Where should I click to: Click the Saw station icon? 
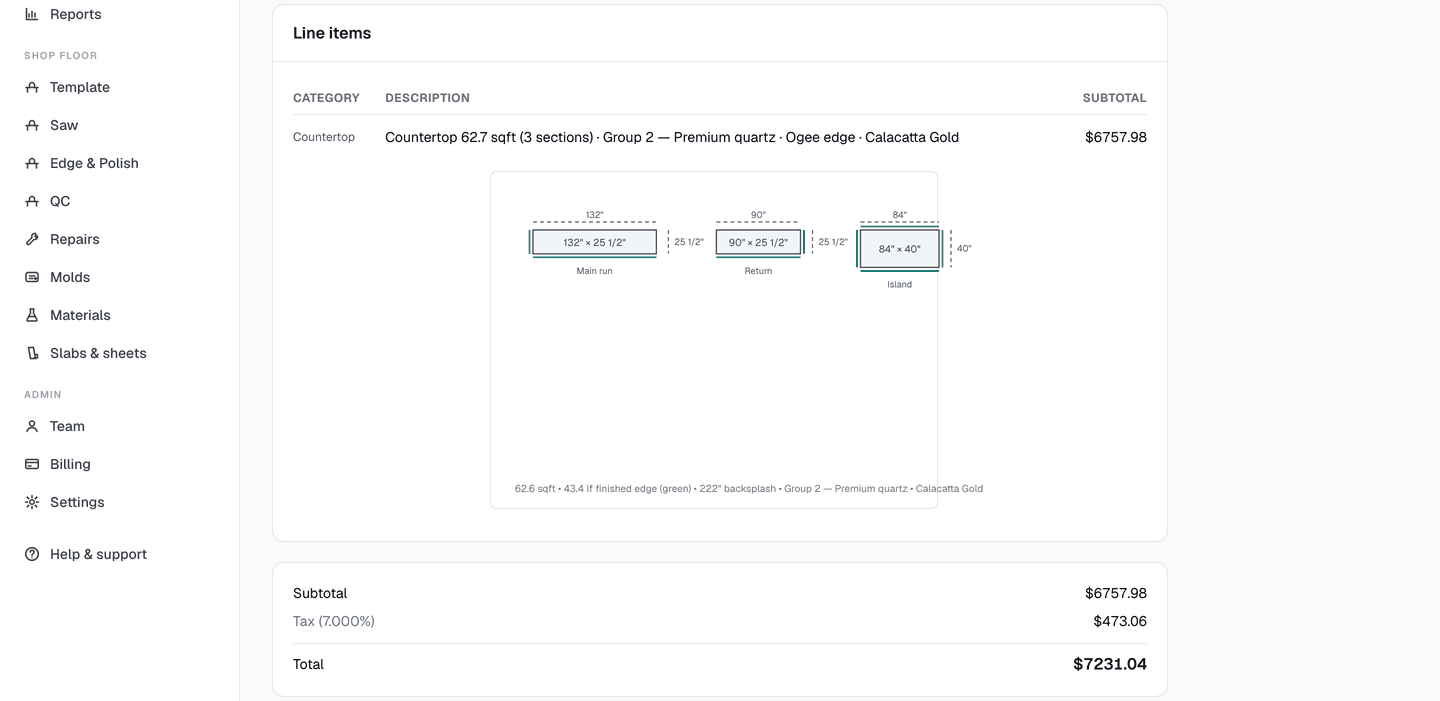(x=32, y=125)
